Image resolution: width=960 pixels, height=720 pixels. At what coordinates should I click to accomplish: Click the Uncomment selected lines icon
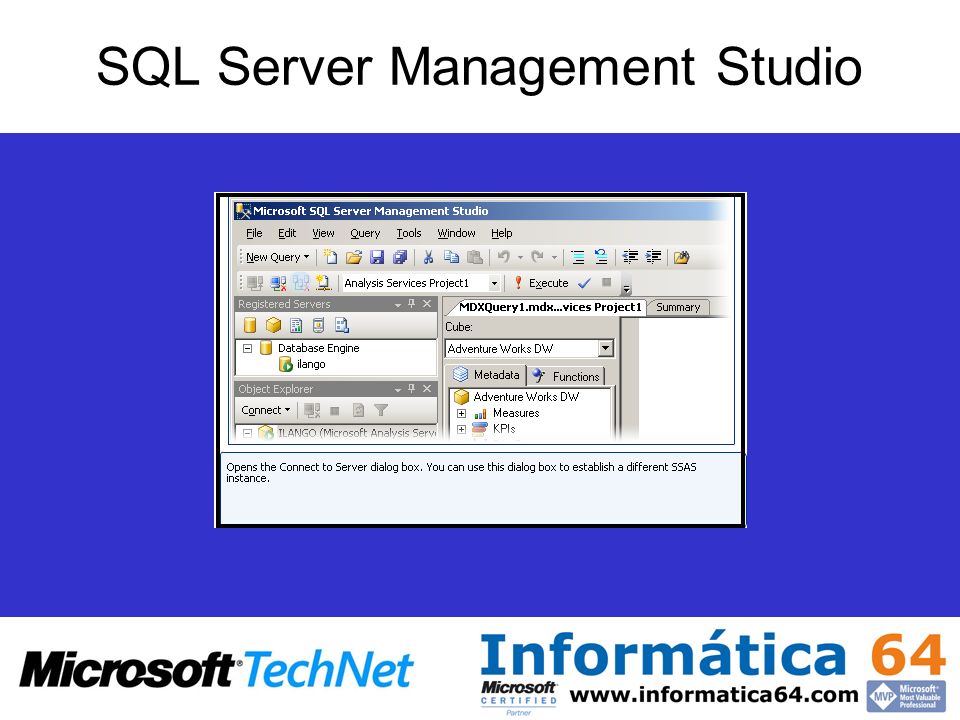[601, 257]
